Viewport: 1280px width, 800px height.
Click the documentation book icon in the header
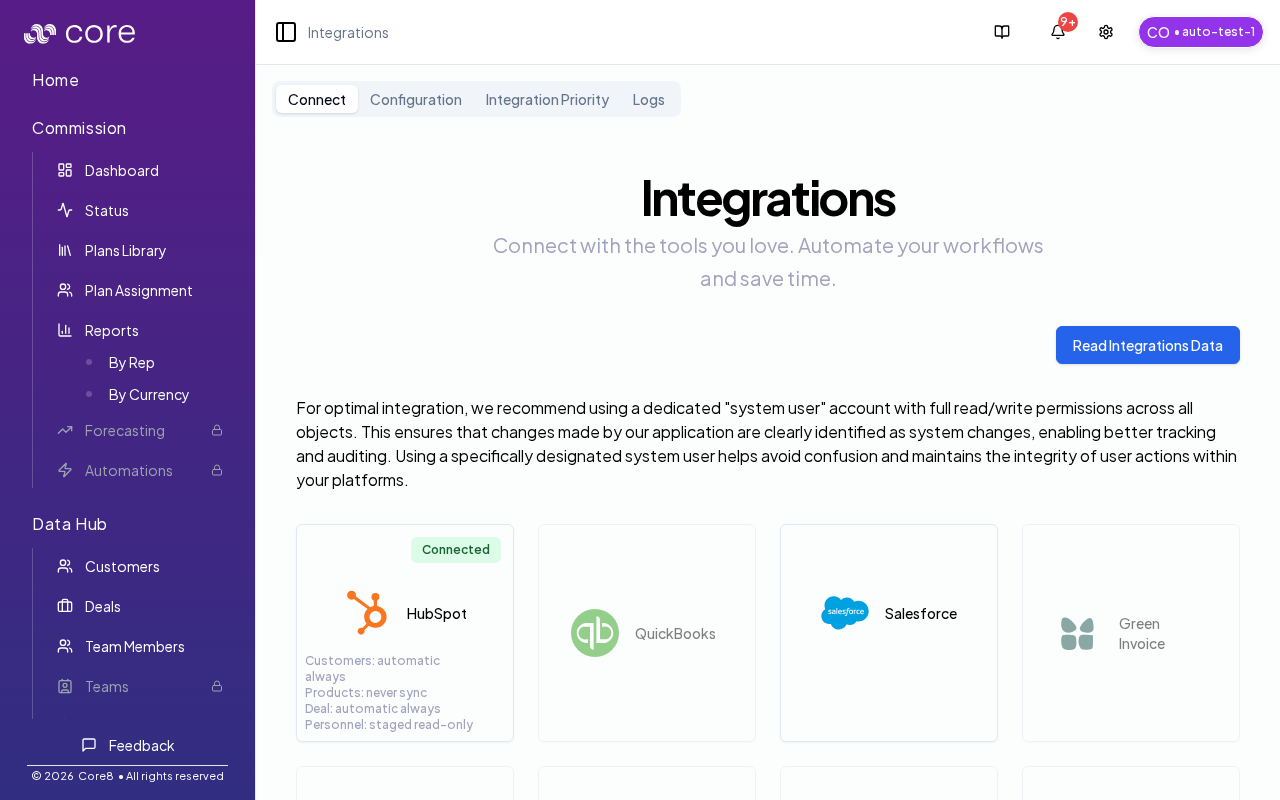click(1001, 31)
